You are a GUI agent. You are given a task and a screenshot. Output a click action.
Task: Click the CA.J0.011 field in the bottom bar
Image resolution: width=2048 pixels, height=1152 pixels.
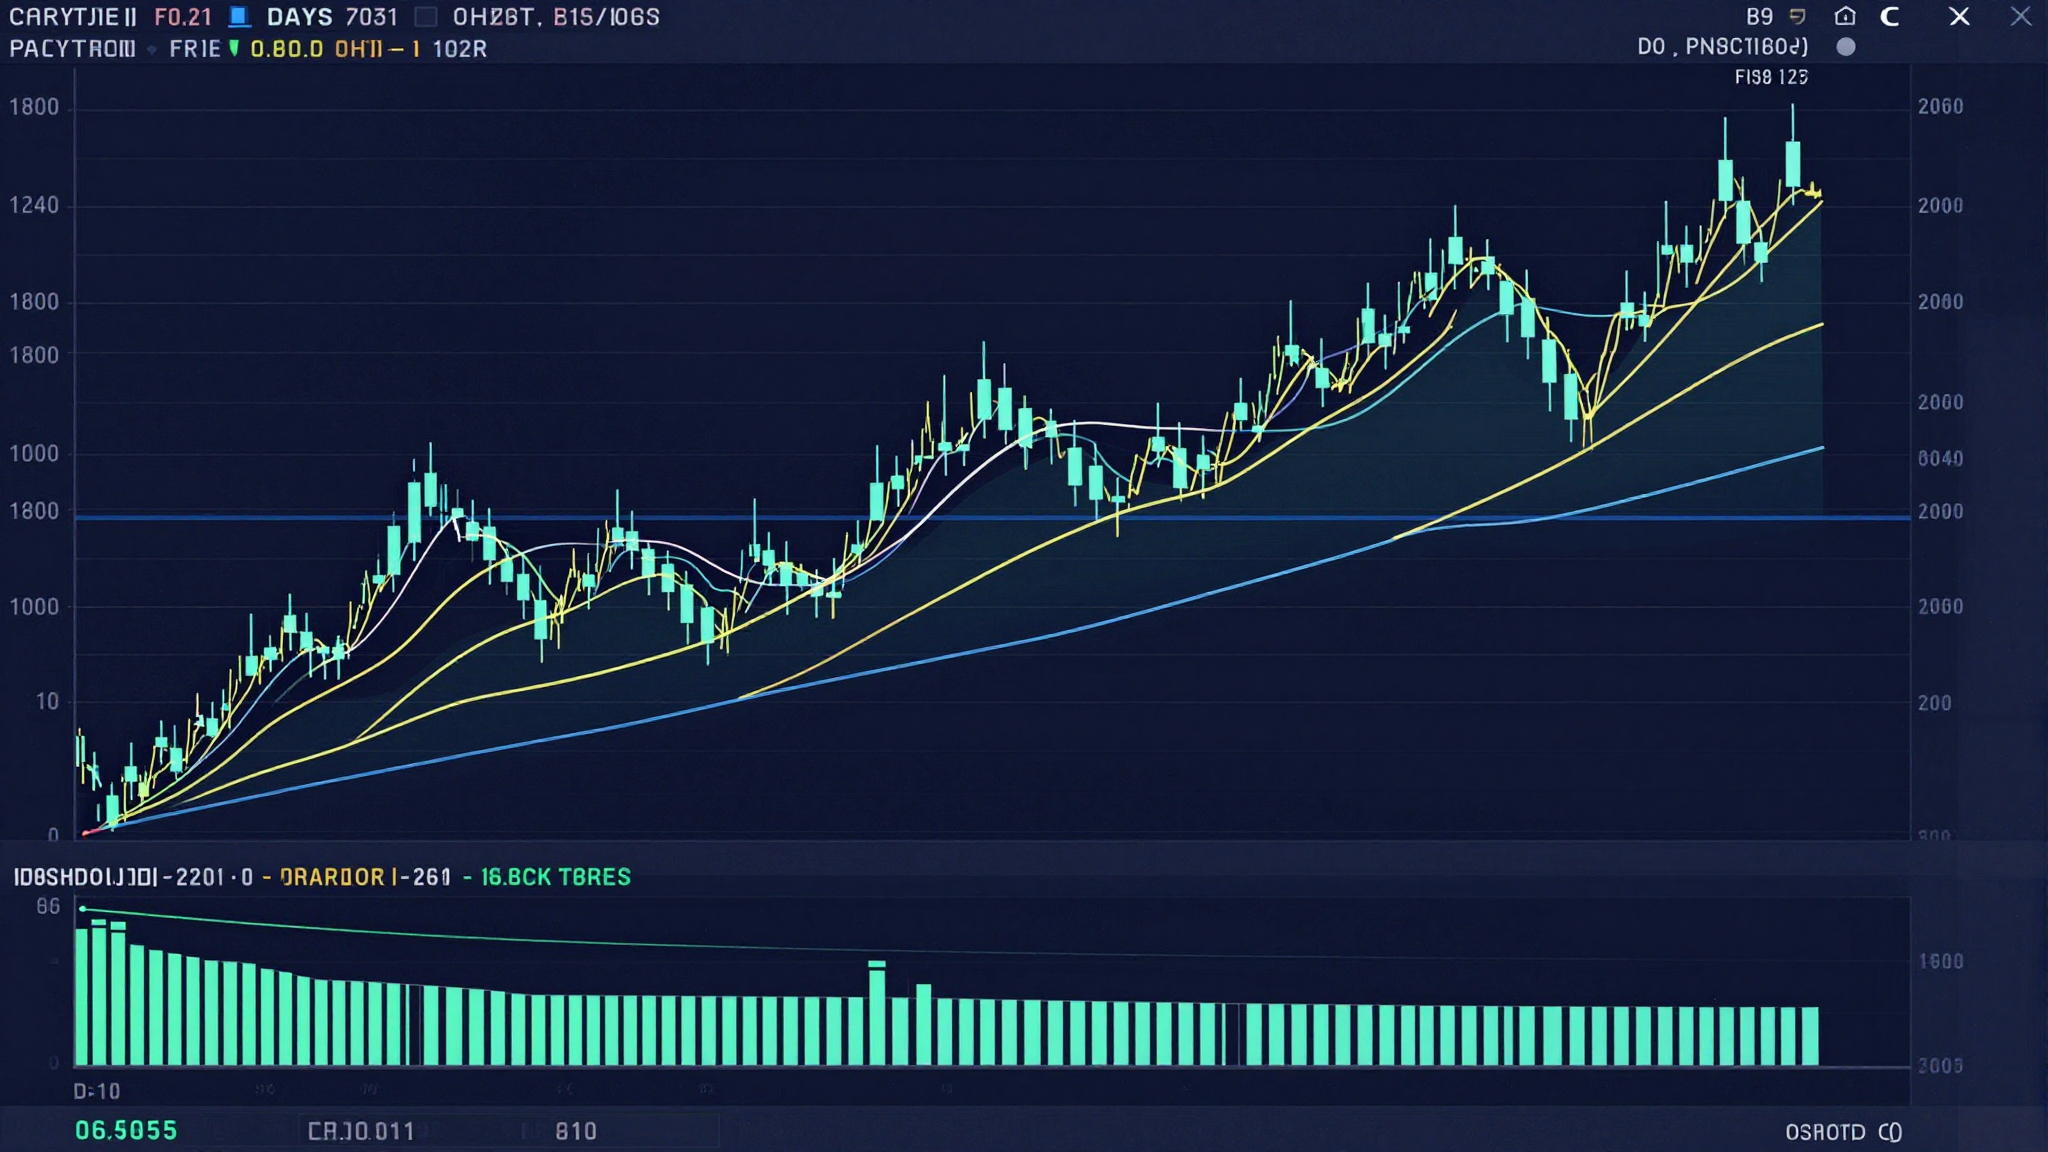coord(360,1131)
